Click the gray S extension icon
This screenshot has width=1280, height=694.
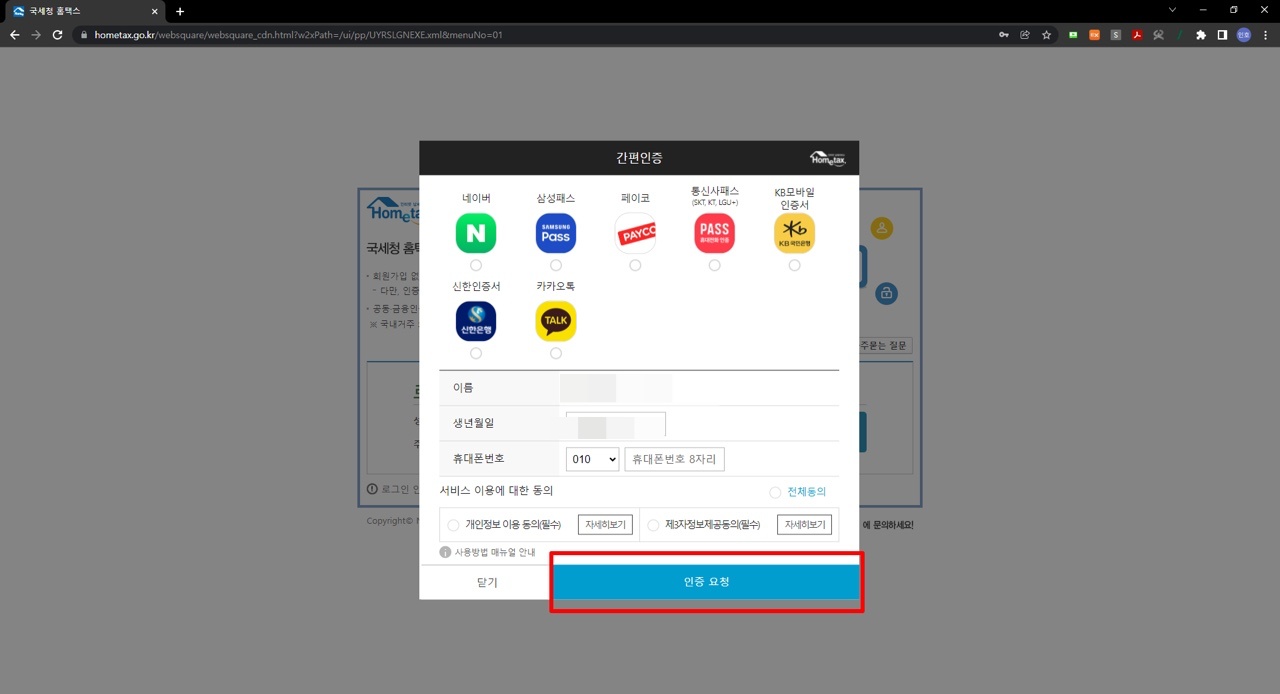[1116, 34]
